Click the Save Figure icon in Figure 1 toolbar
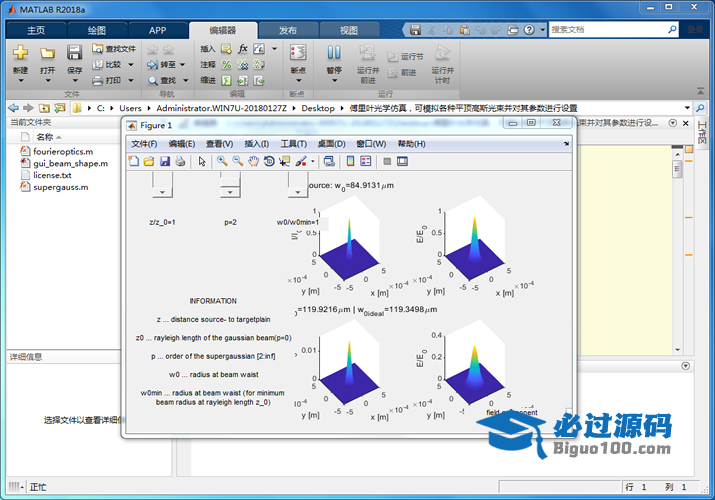 165,161
